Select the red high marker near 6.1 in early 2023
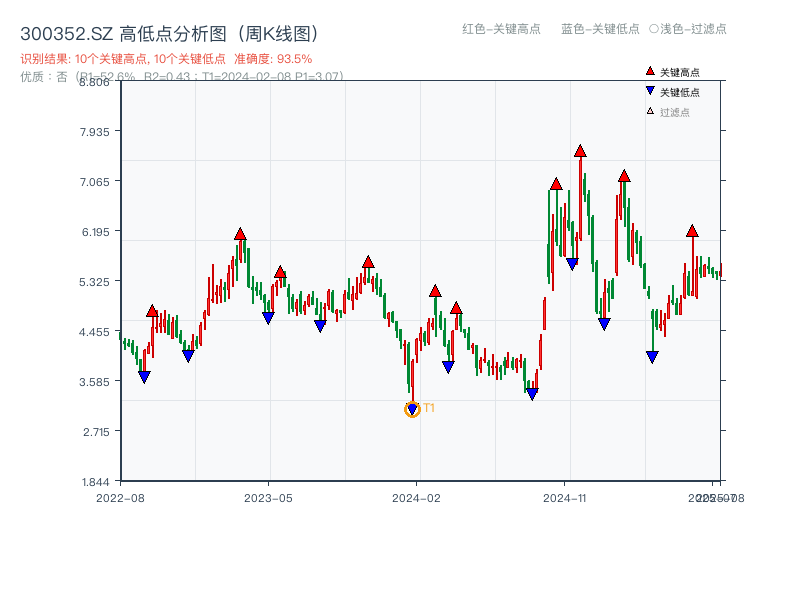Screen dimensions: 800x600 (x=240, y=234)
